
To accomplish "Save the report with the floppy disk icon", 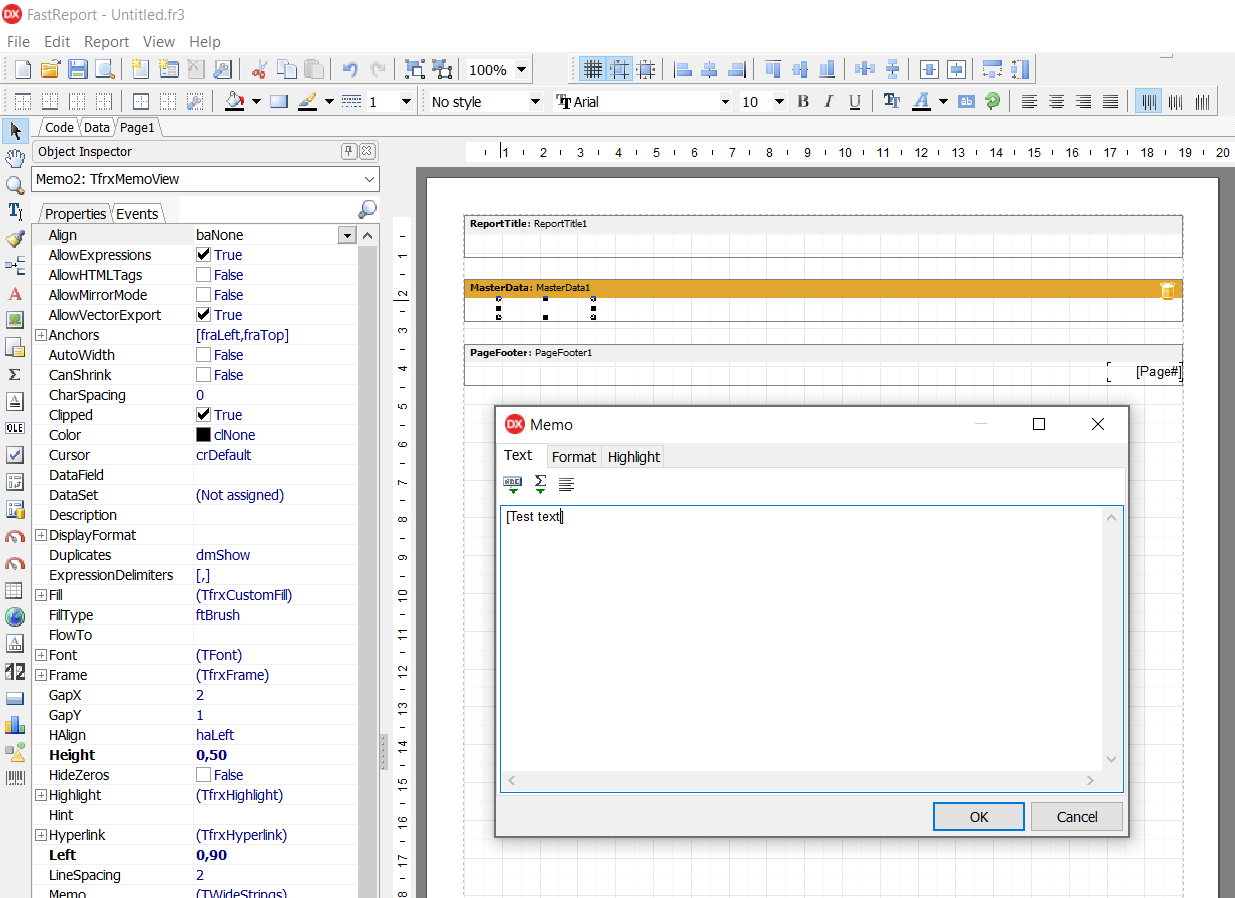I will click(77, 69).
